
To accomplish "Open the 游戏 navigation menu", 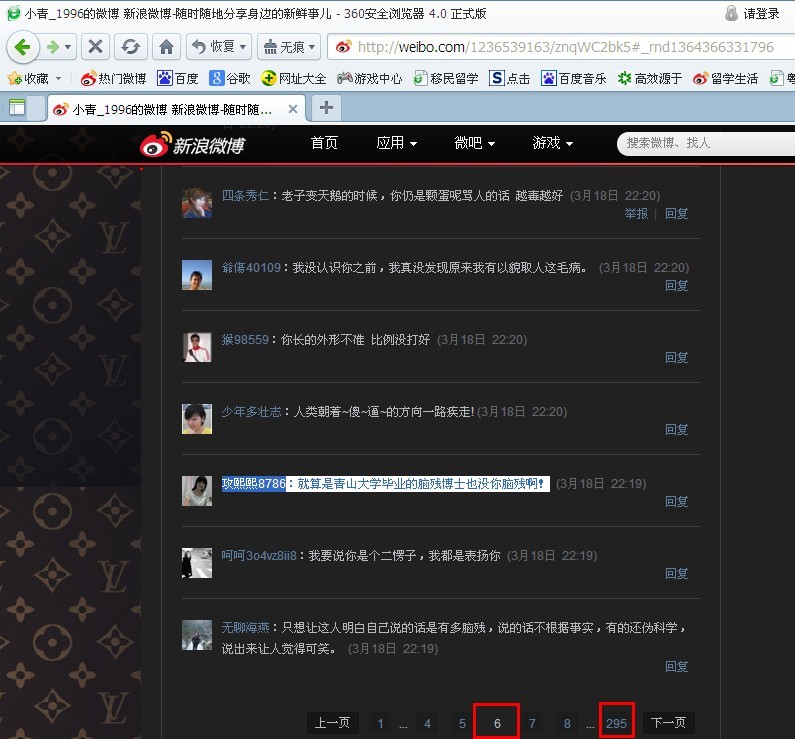I will point(552,143).
